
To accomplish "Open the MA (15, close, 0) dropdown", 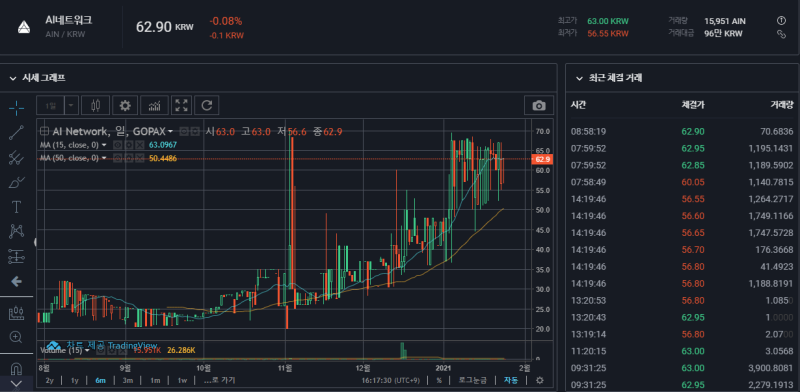I will tap(104, 145).
